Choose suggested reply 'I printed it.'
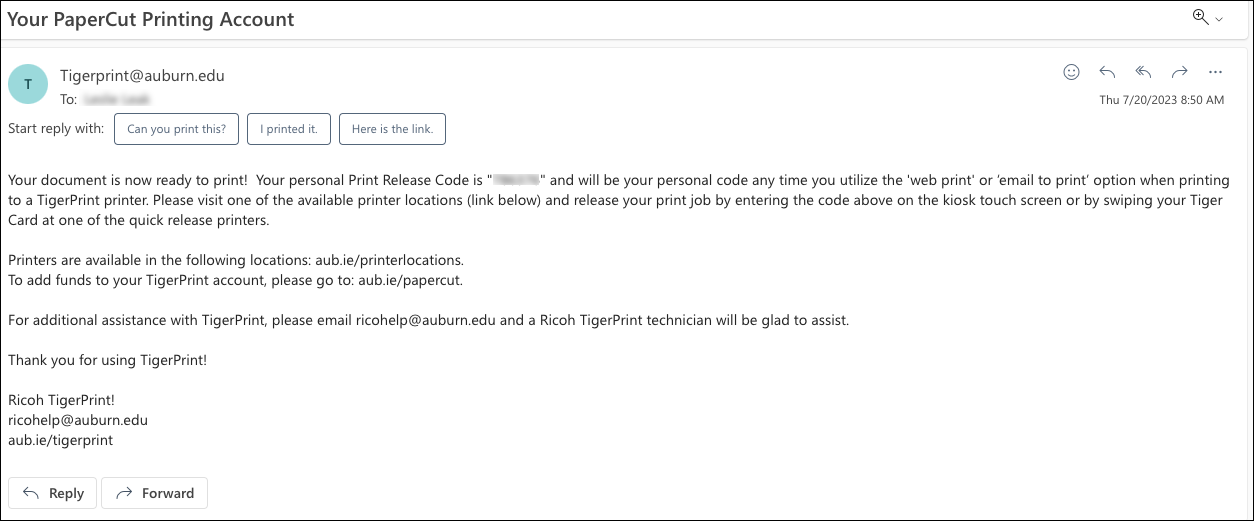1254x521 pixels. pyautogui.click(x=289, y=129)
